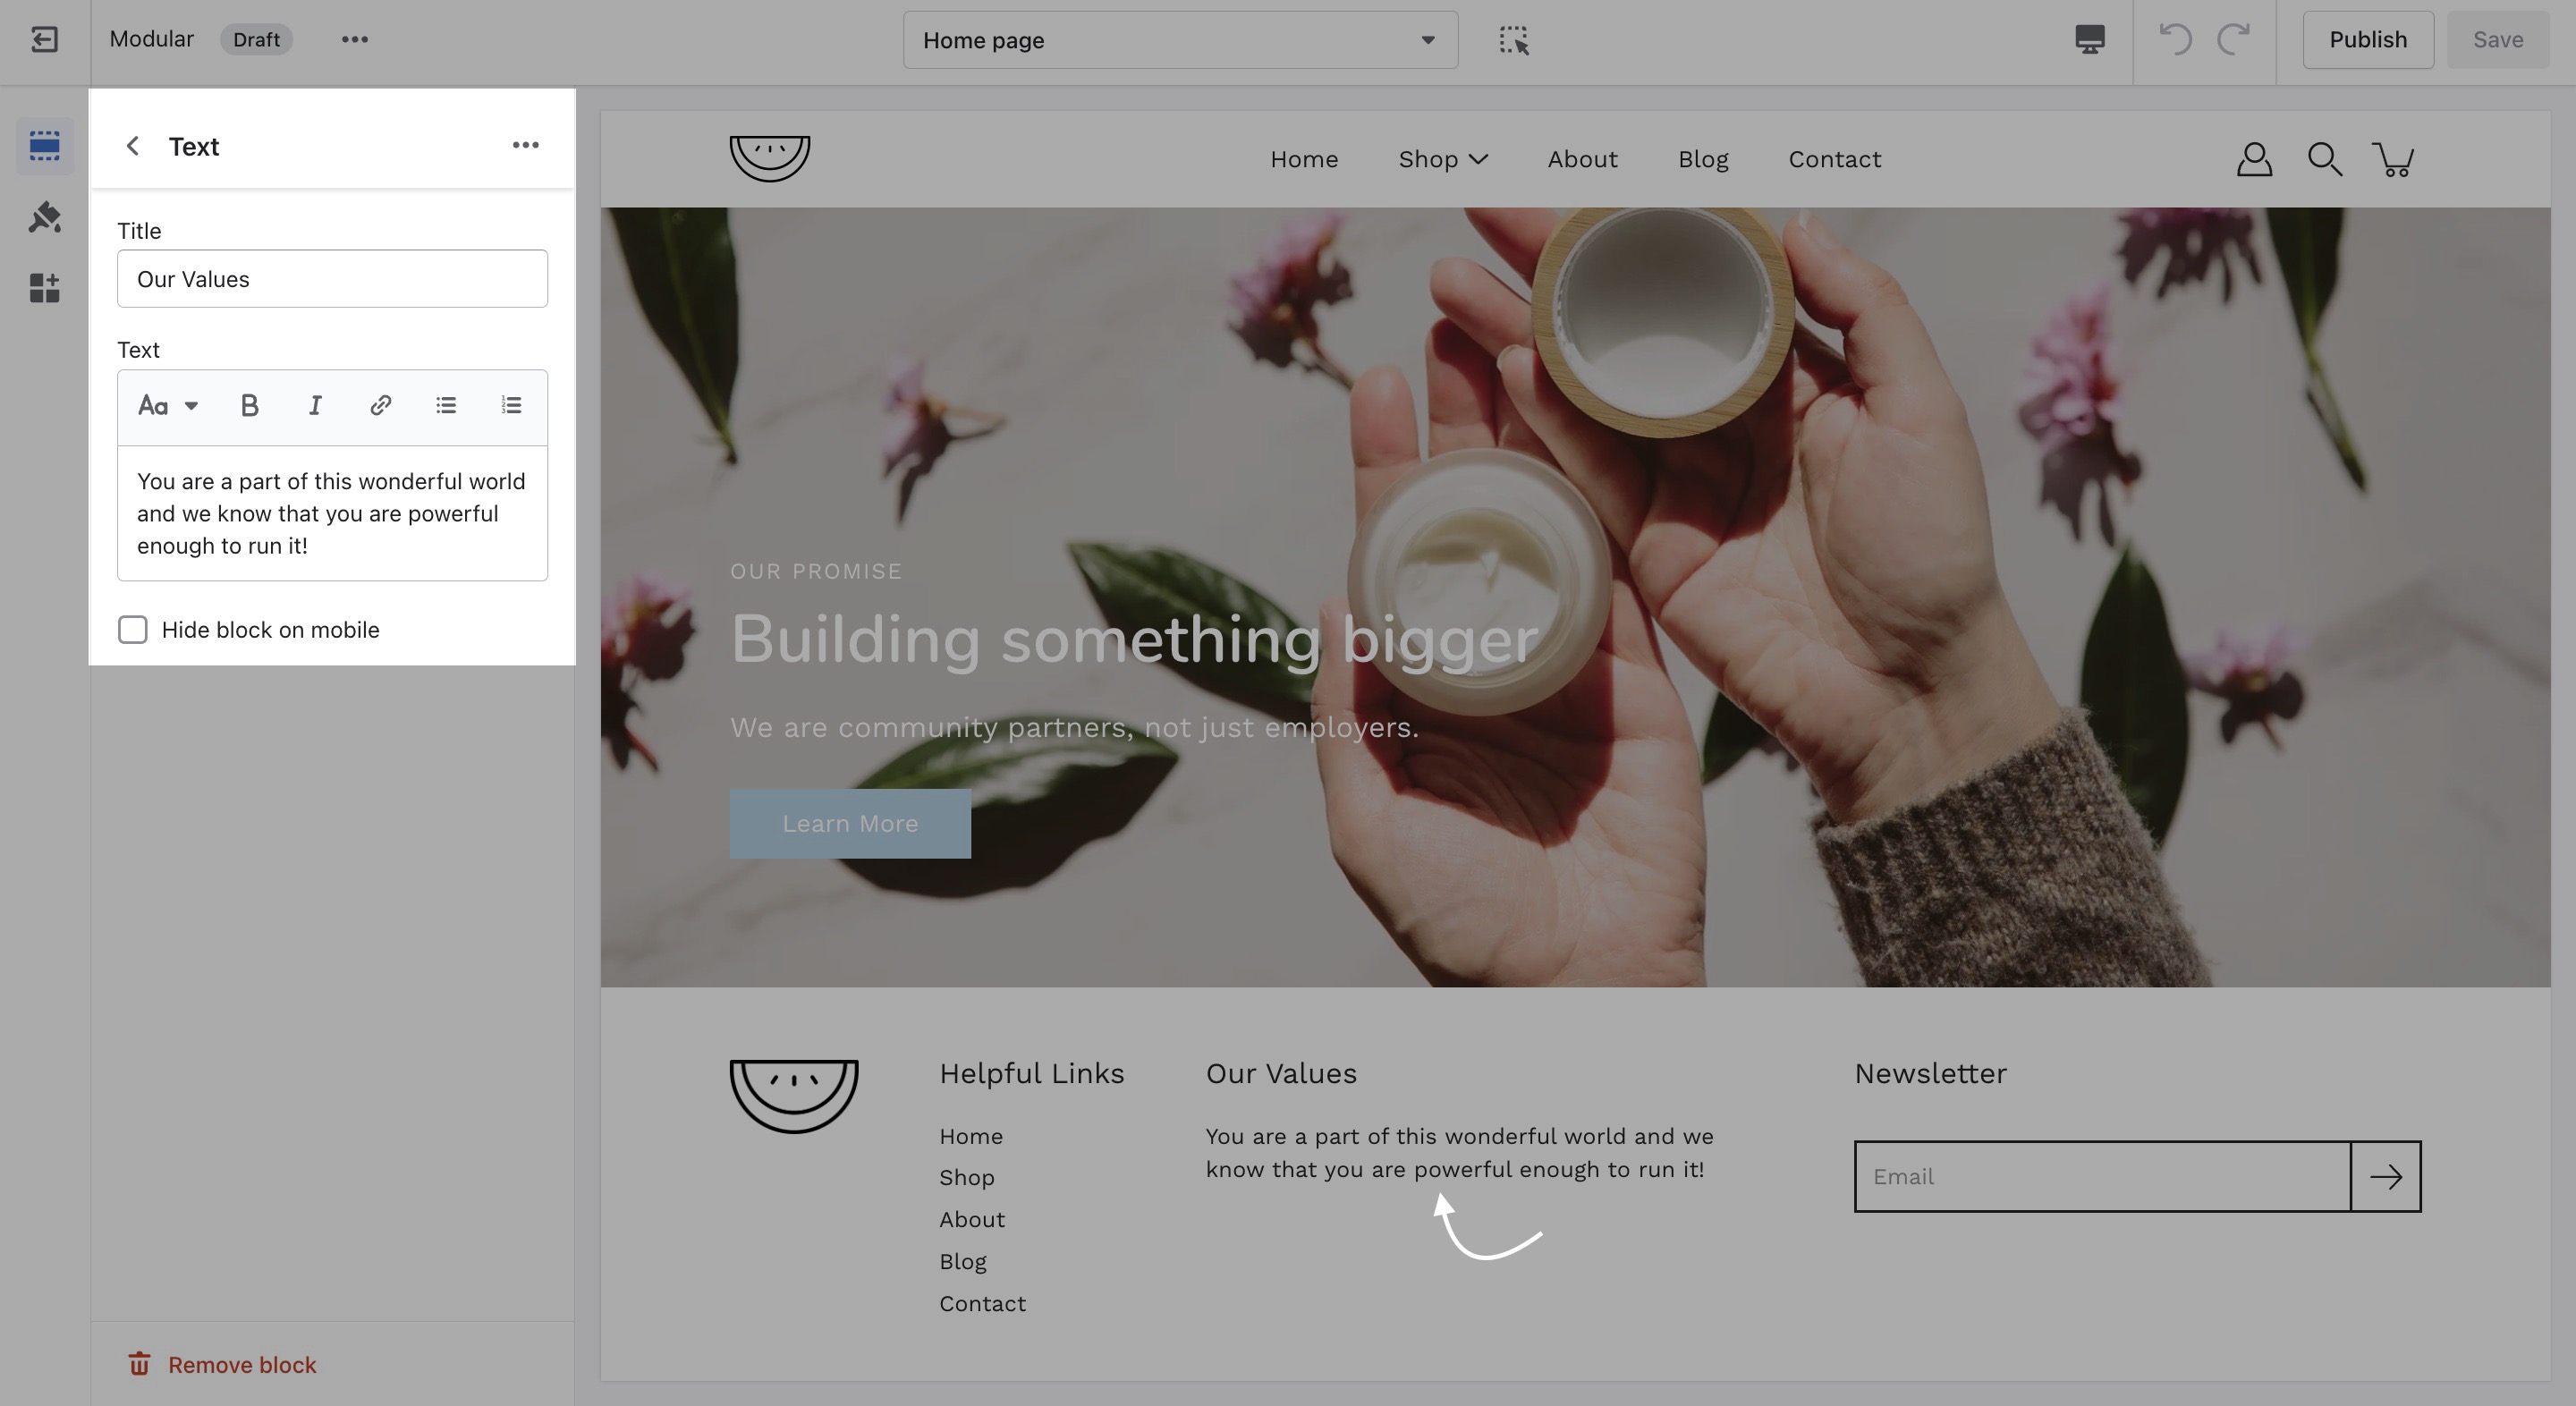Toggle the inspector selection tool

pos(1514,40)
